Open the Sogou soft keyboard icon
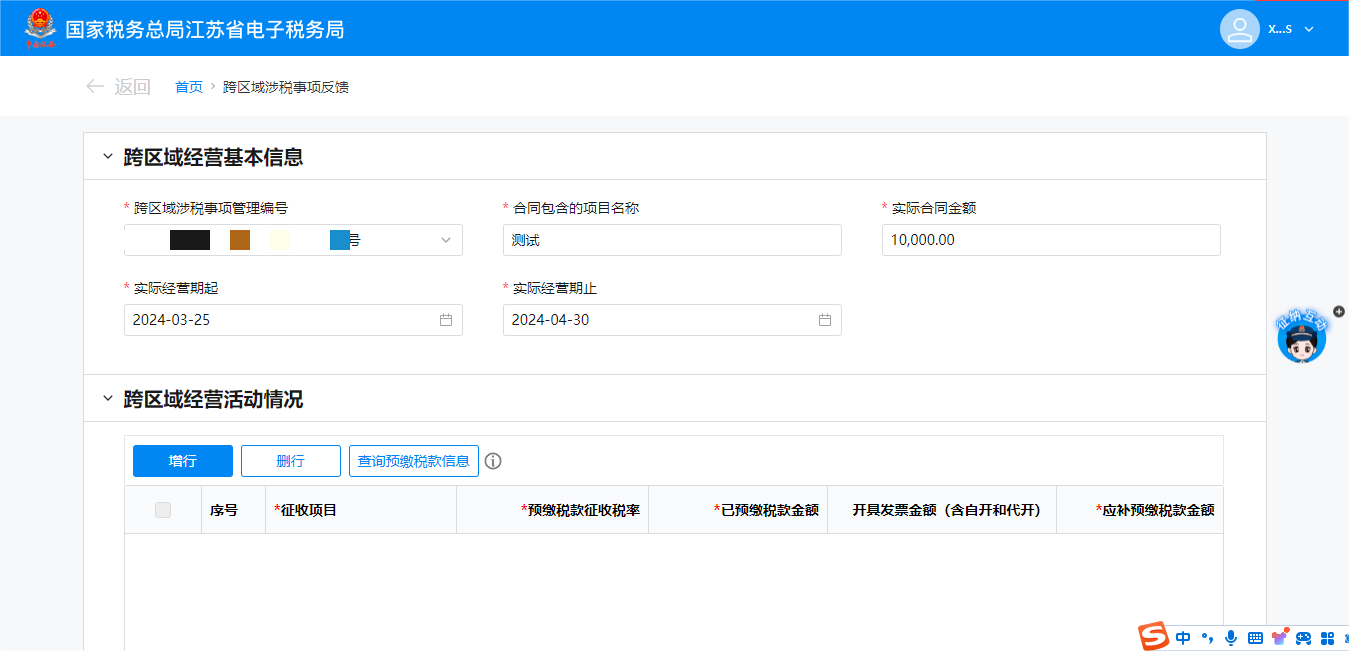 coord(1255,637)
